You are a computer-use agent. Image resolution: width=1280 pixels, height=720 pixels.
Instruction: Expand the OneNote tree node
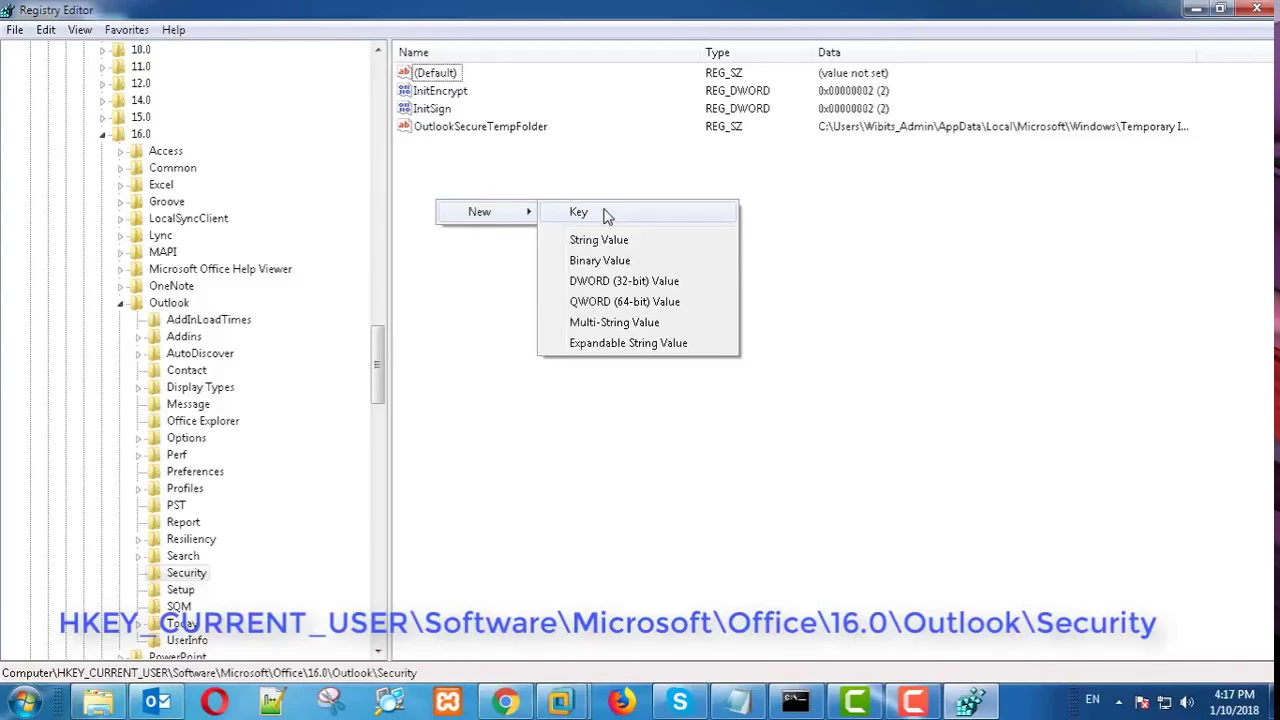click(121, 286)
